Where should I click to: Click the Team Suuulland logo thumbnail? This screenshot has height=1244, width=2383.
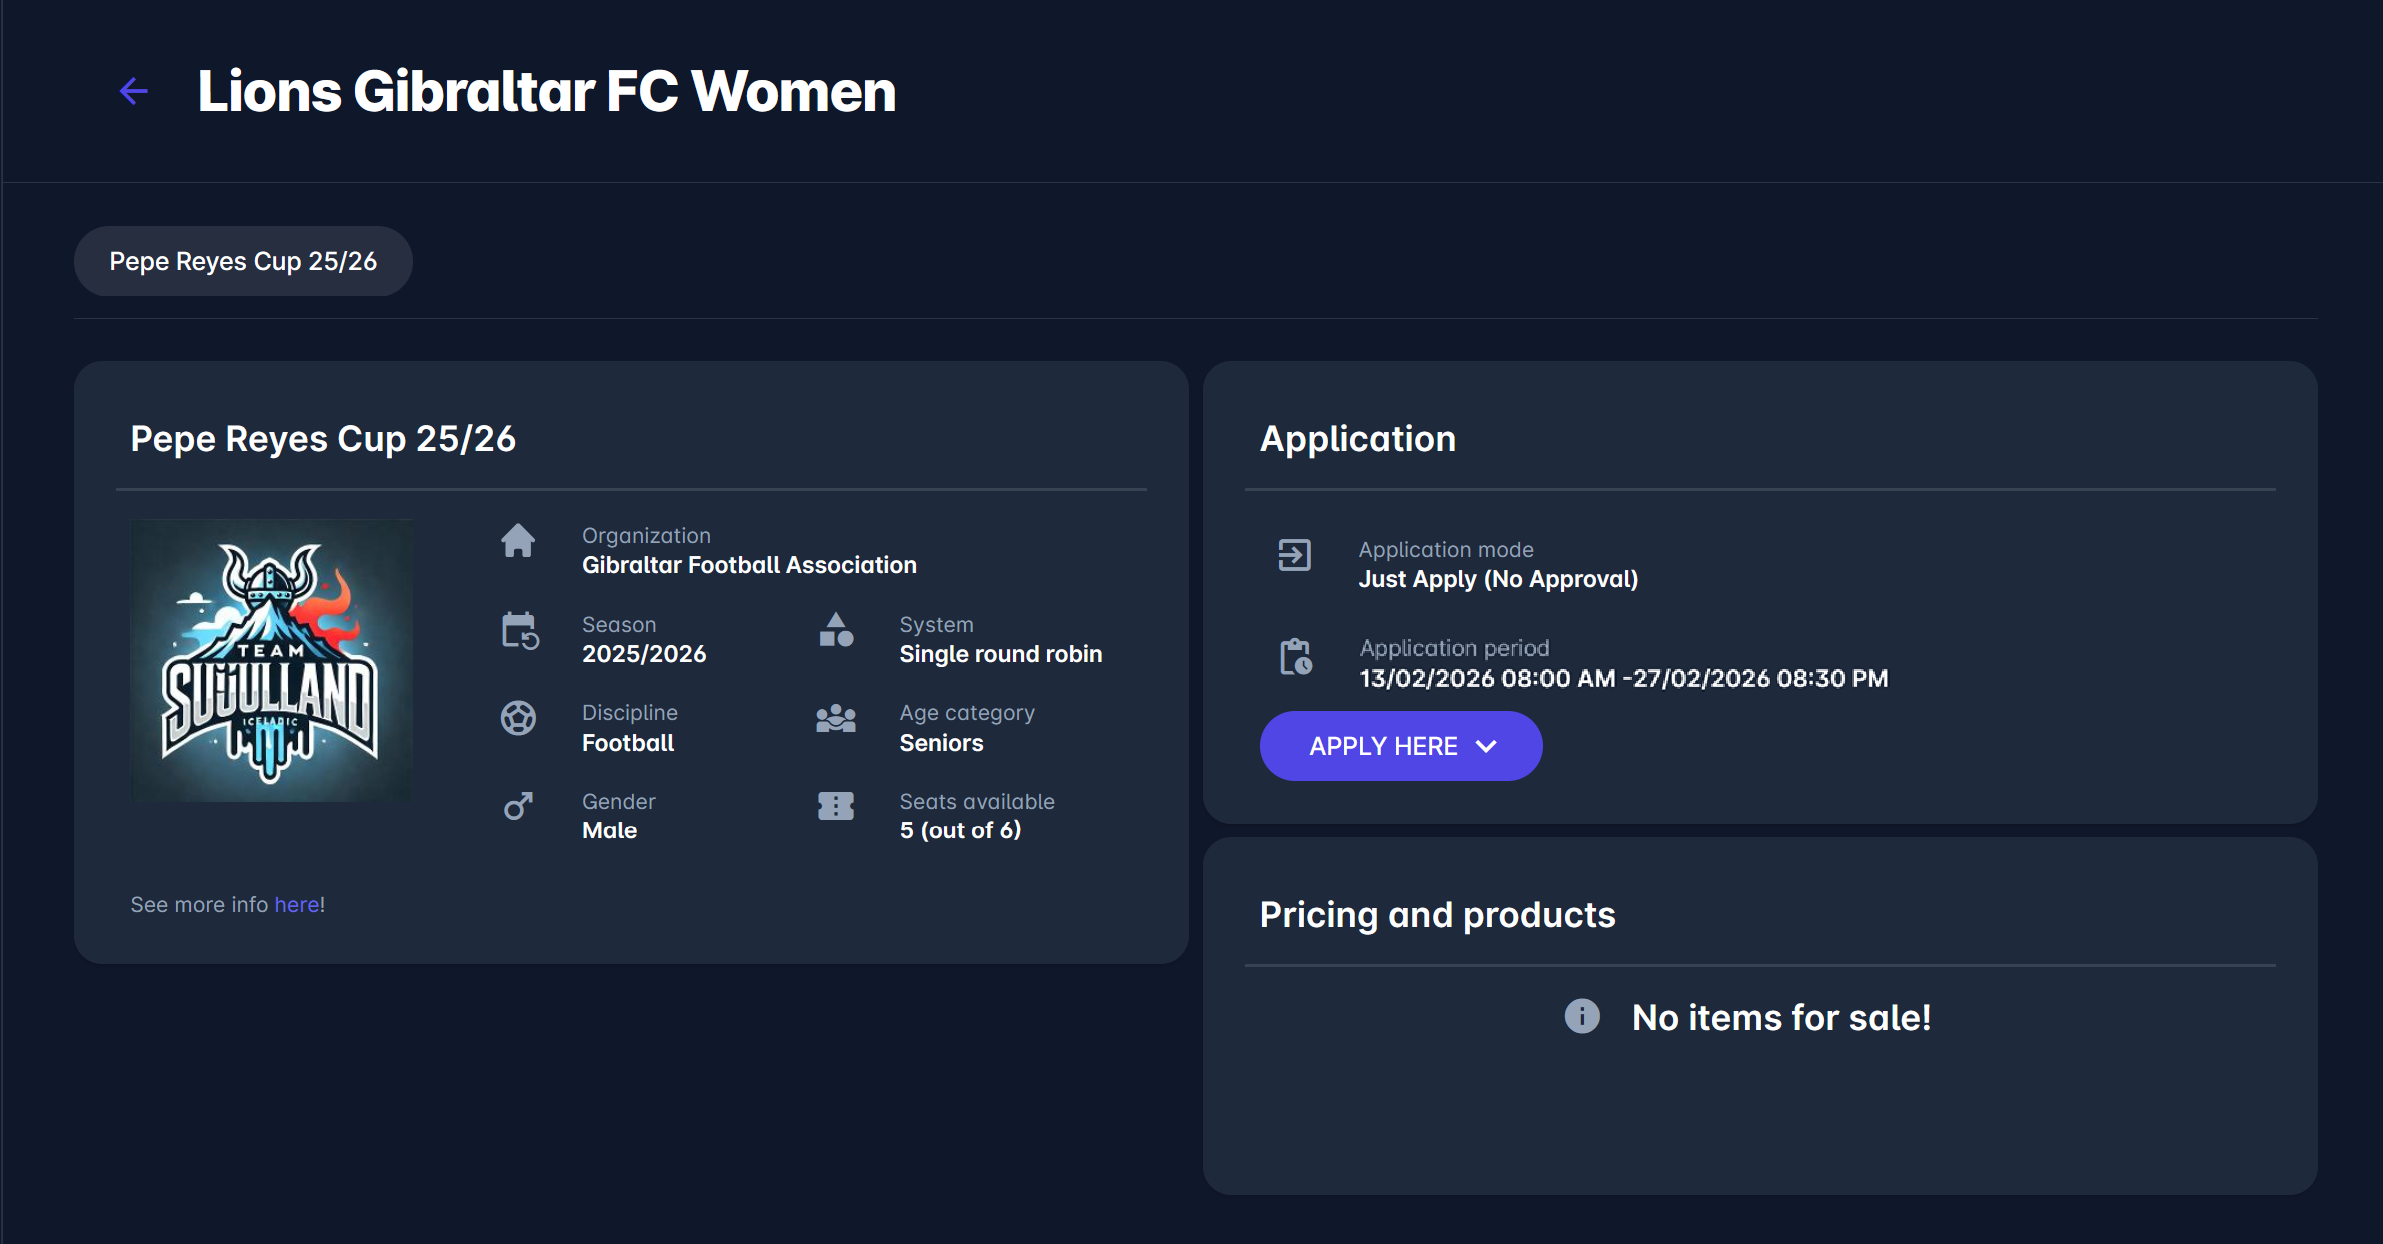271,660
